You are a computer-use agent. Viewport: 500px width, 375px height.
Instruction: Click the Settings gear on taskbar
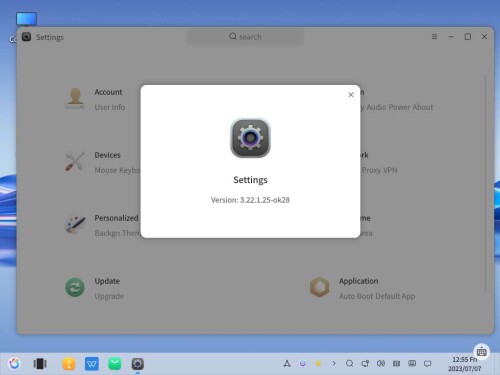[138, 364]
